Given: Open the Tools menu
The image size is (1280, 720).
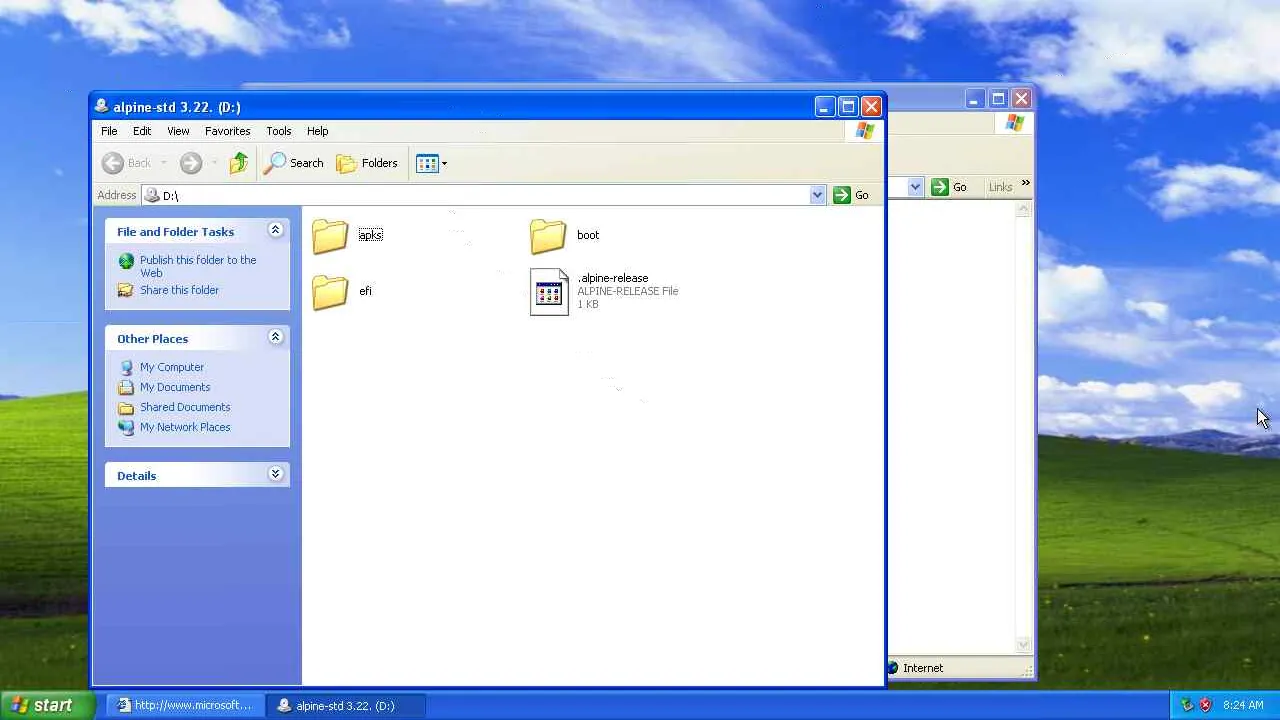Looking at the screenshot, I should click(279, 131).
